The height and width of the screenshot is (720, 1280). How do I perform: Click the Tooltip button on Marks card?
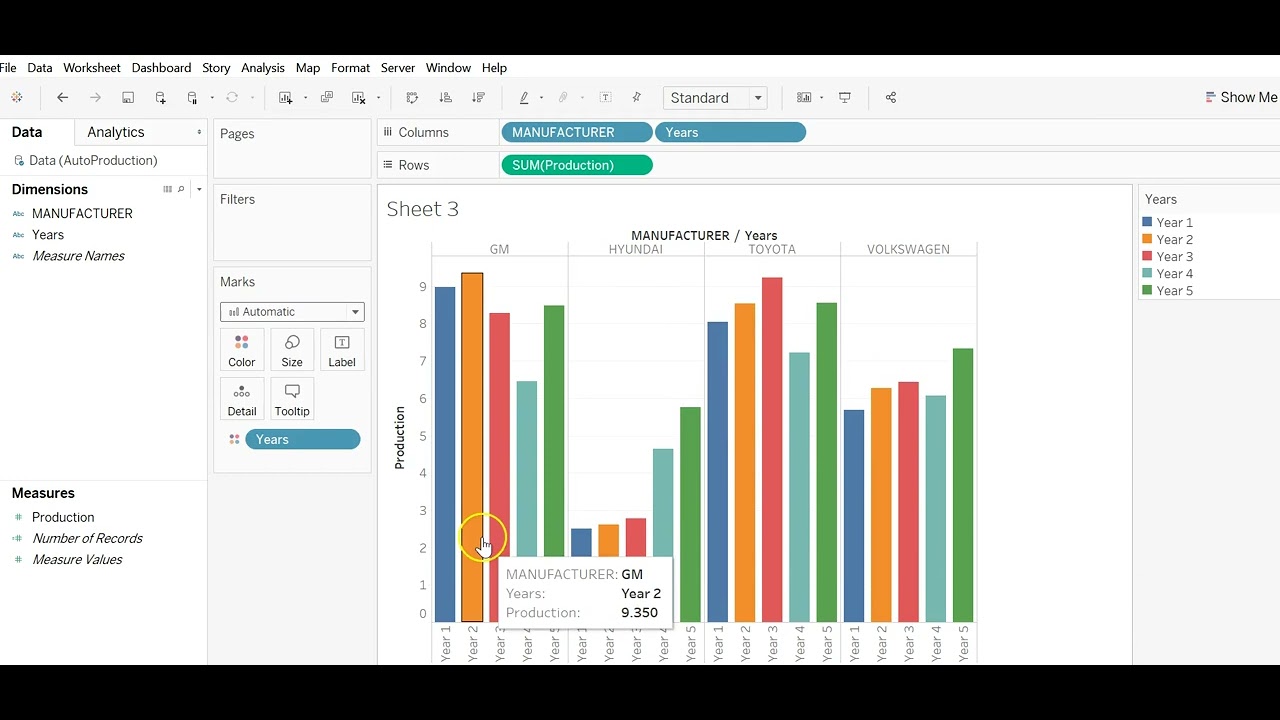tap(292, 400)
